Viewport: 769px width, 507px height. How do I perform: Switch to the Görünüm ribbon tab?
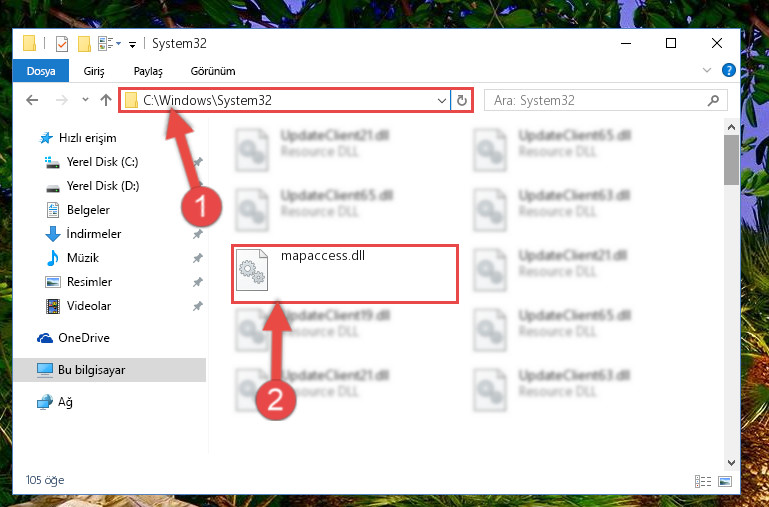tap(213, 71)
